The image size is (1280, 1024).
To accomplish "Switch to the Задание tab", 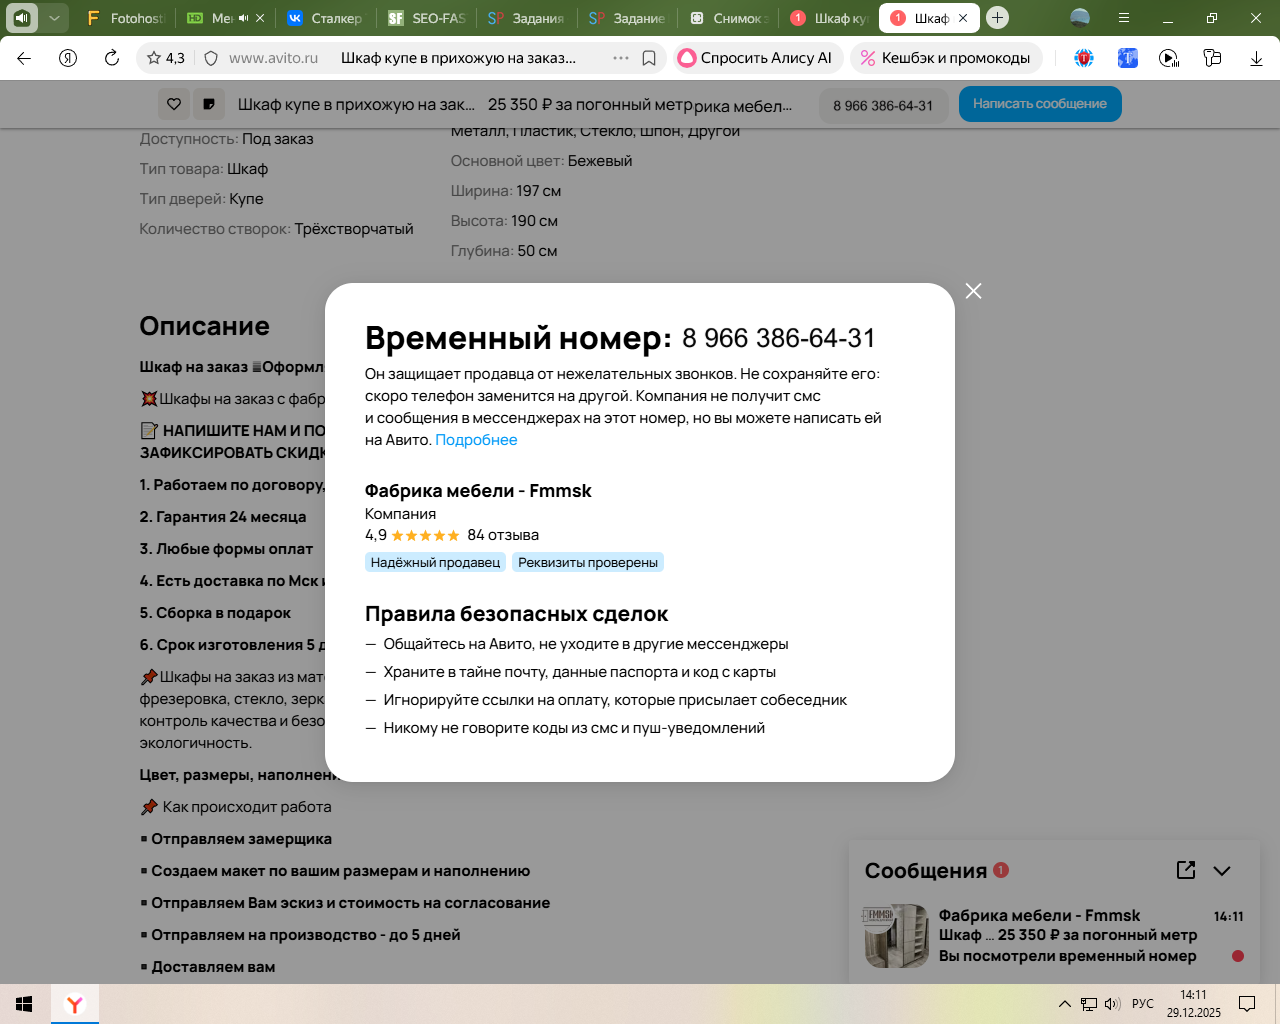I will 627,18.
